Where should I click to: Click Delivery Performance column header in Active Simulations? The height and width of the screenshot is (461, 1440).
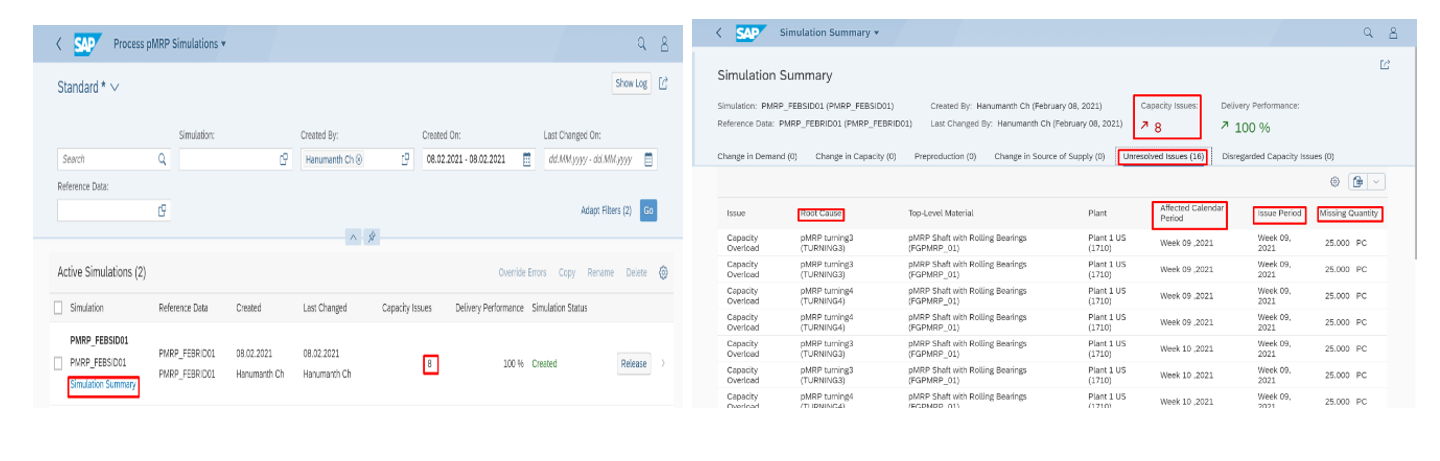click(489, 308)
